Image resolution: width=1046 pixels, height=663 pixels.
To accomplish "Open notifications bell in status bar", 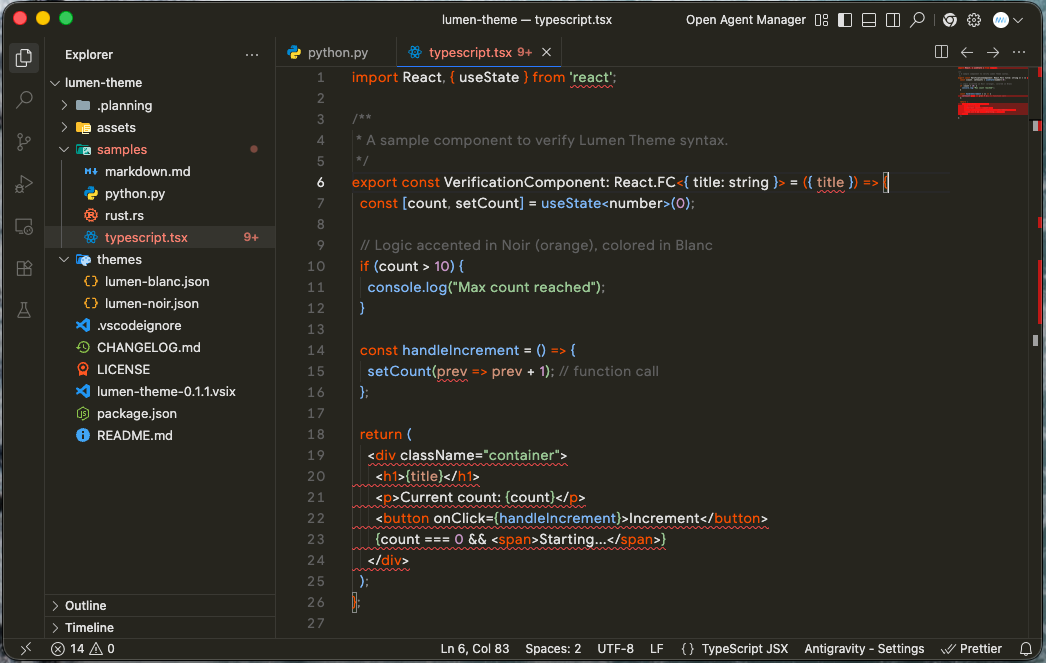I will click(1026, 649).
